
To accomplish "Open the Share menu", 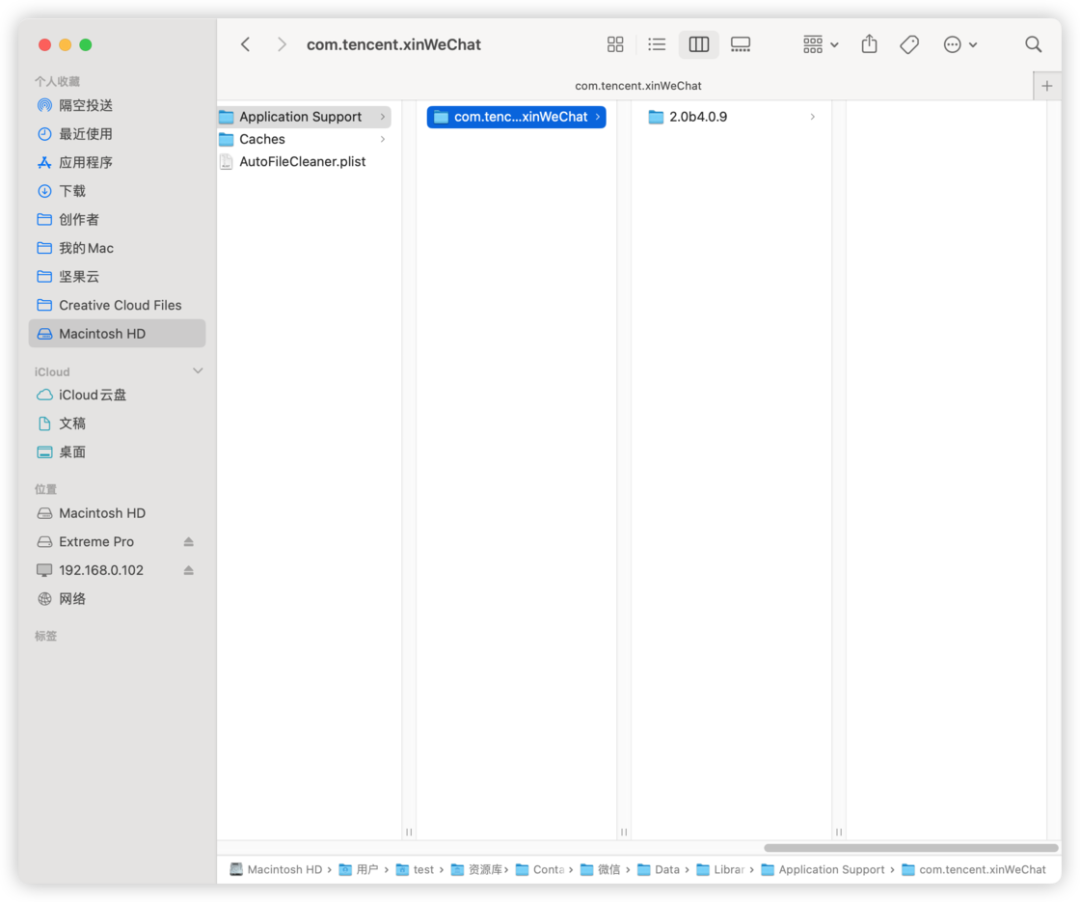I will click(869, 45).
